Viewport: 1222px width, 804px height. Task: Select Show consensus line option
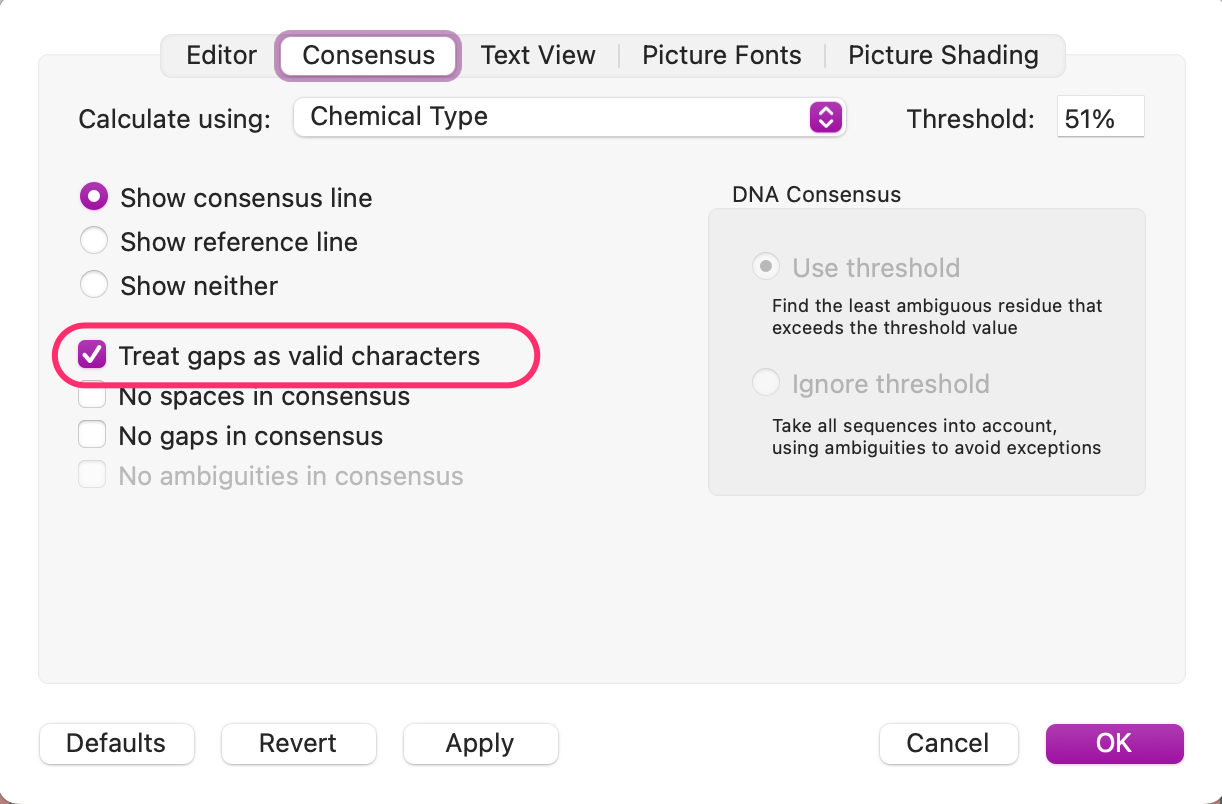pos(93,196)
